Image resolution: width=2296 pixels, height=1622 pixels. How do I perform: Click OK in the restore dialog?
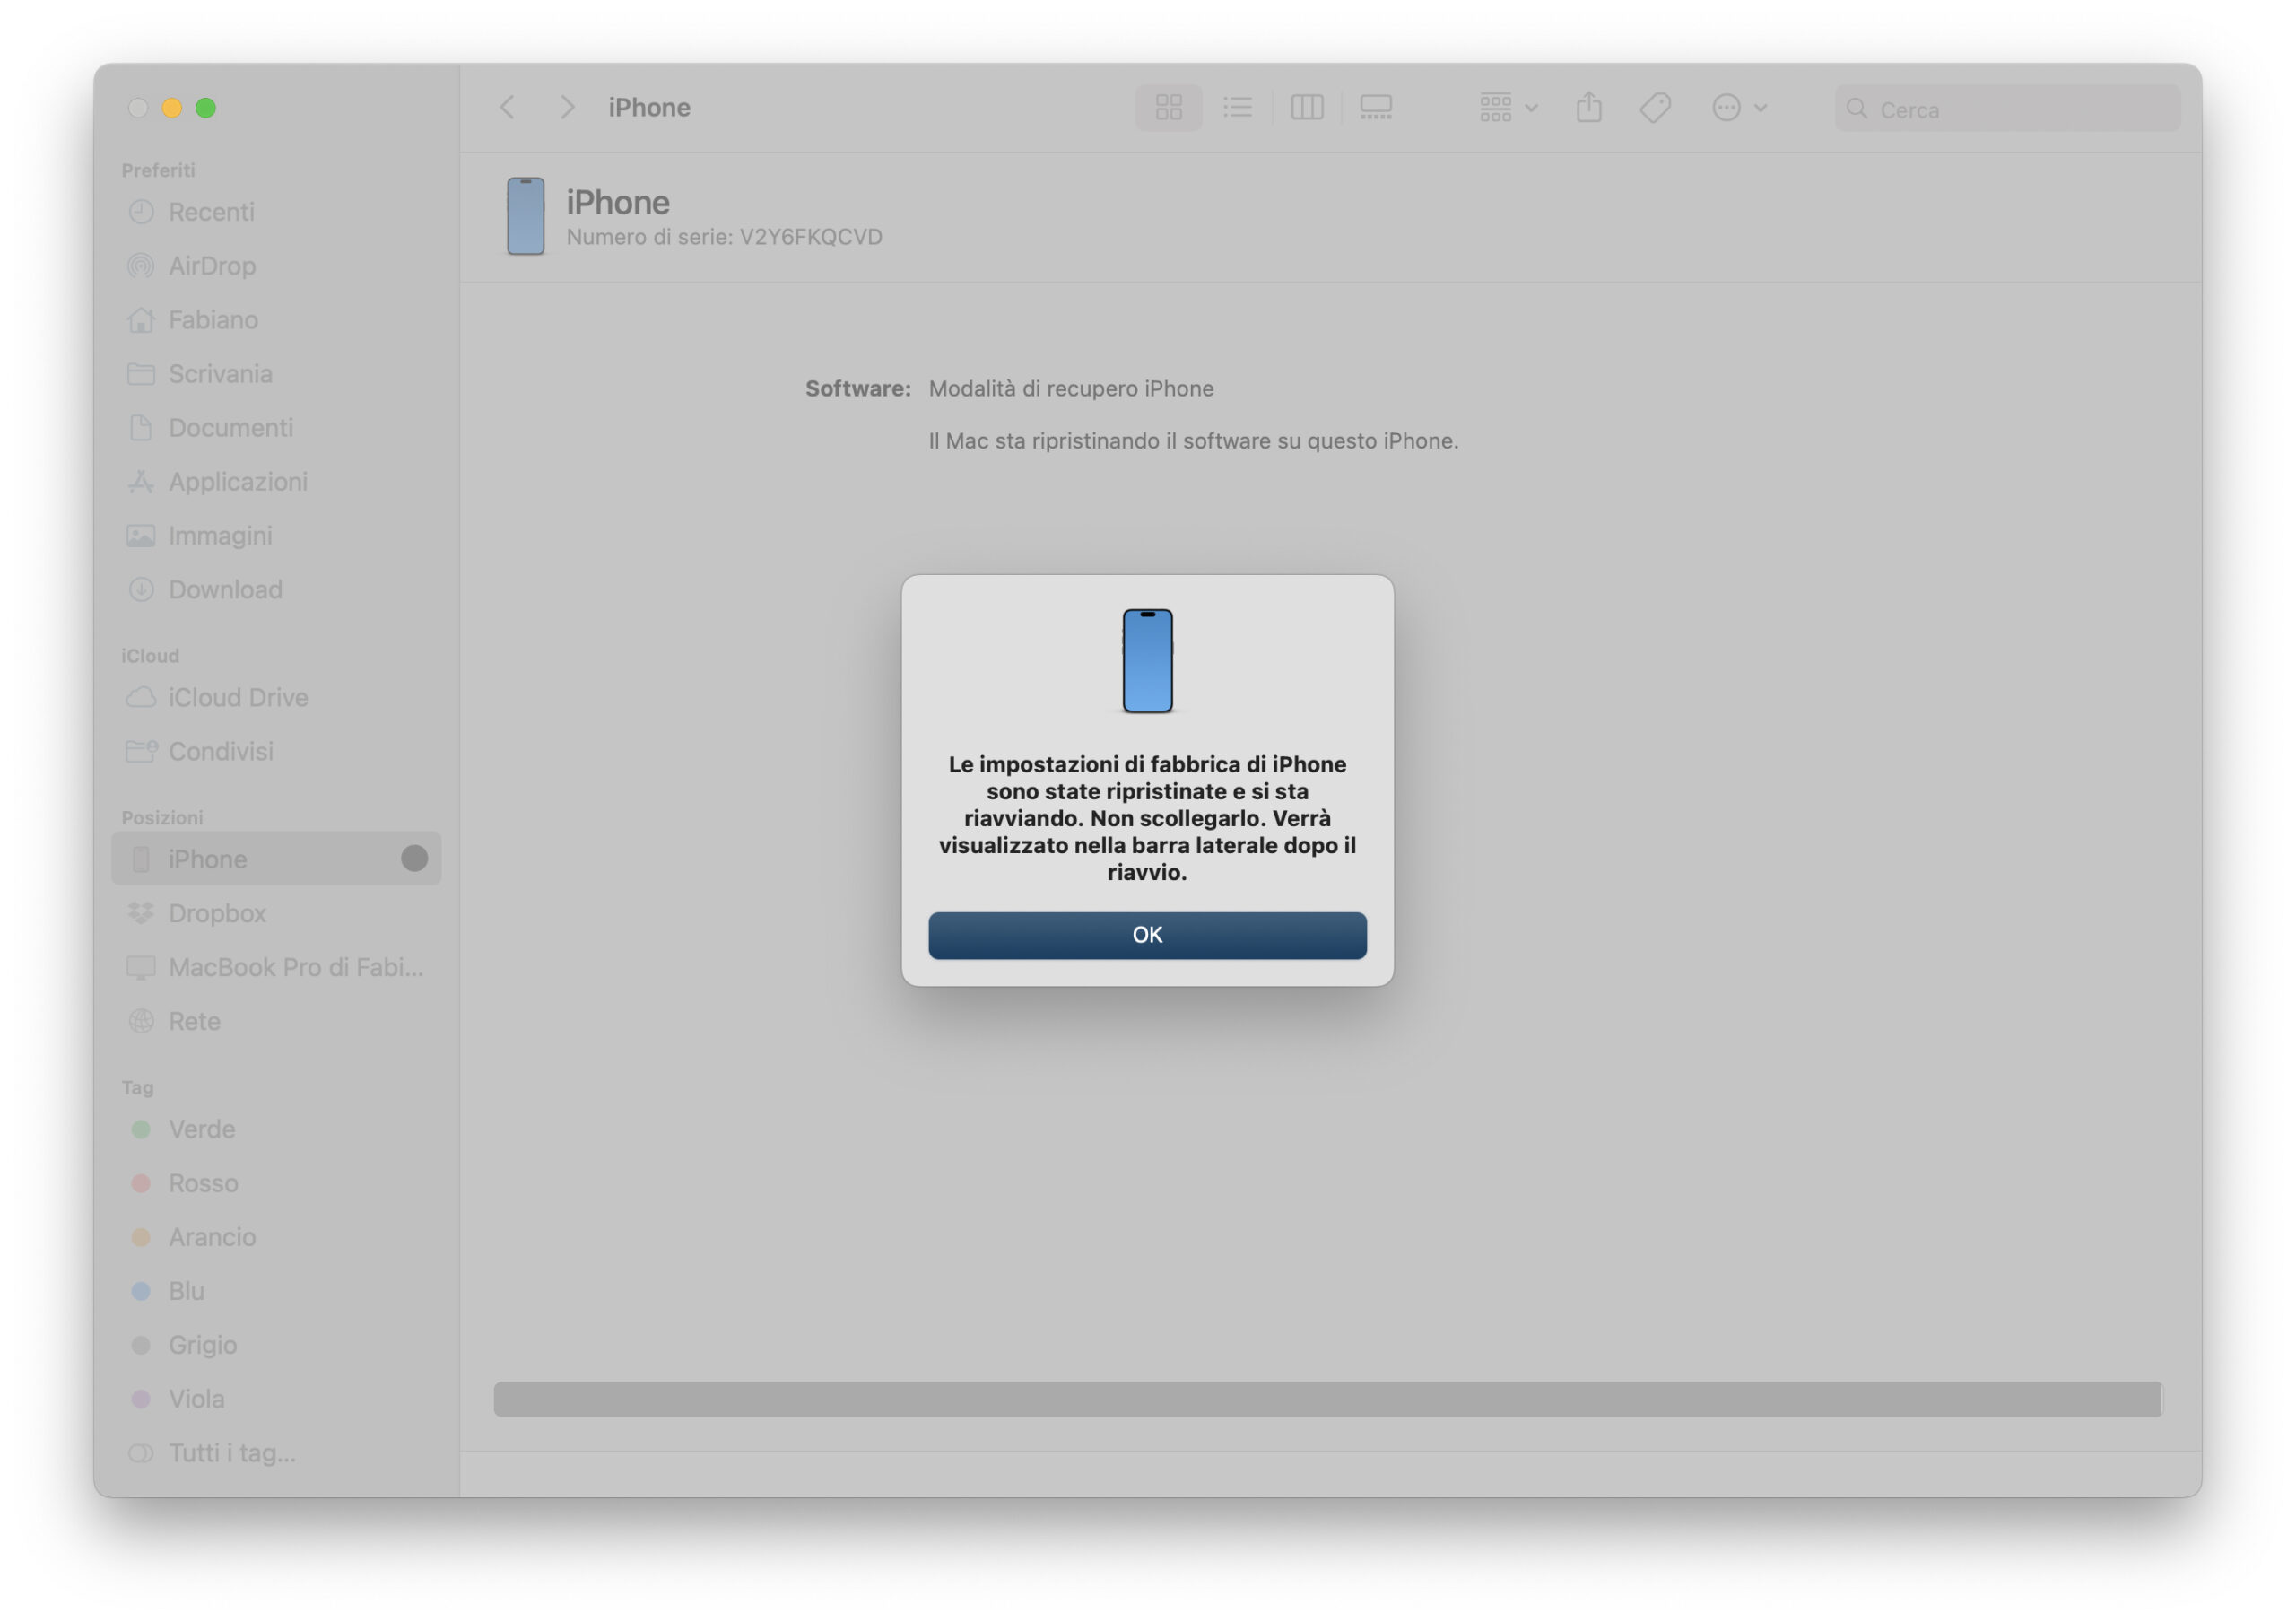(x=1147, y=935)
